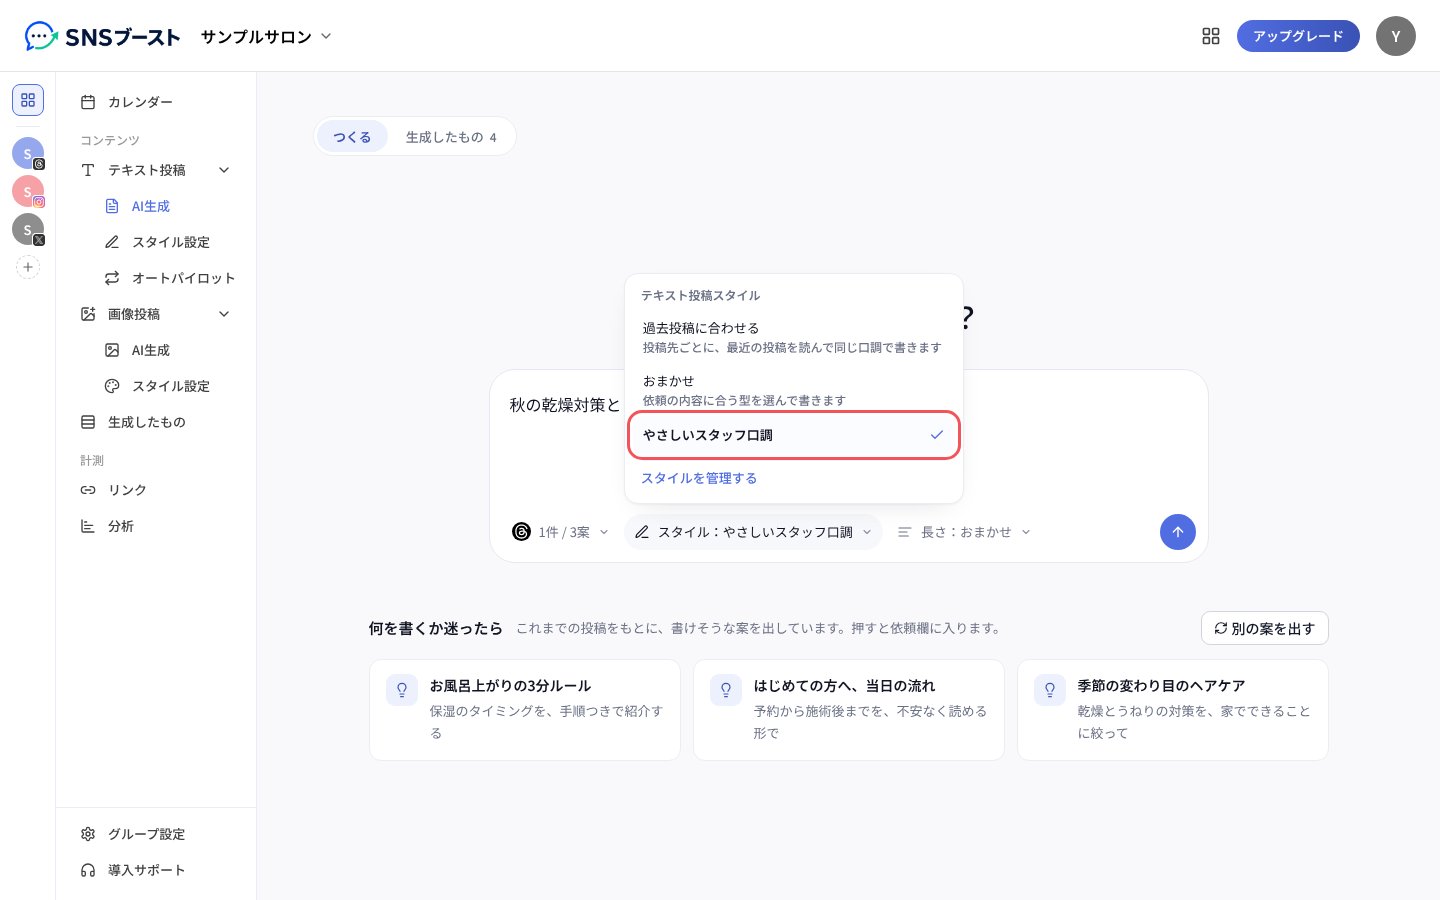The width and height of the screenshot is (1440, 900).
Task: Toggle the スタイル：やさしいスタッフ口調 dropdown
Action: pyautogui.click(x=753, y=532)
